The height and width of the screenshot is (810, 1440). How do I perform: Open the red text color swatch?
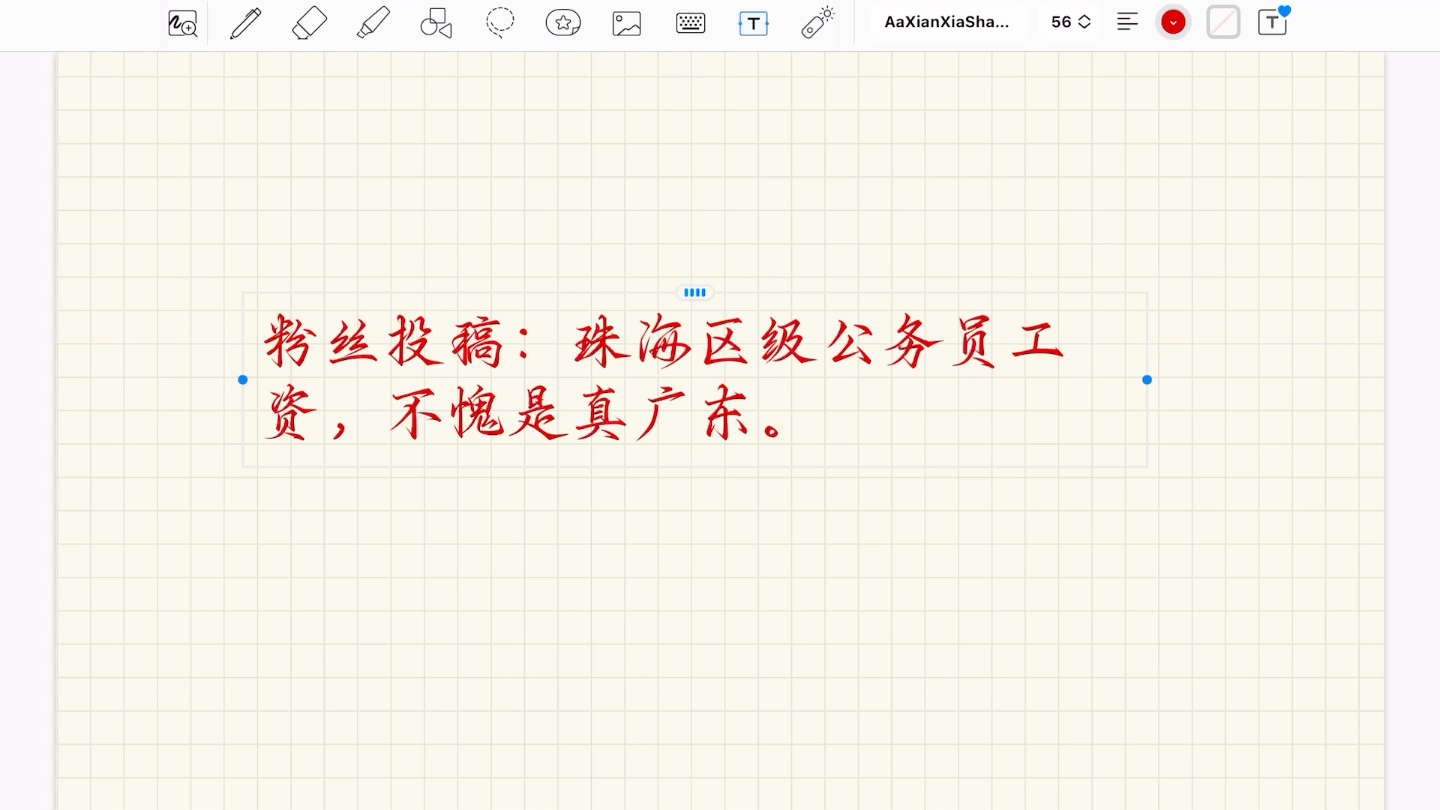(1173, 22)
